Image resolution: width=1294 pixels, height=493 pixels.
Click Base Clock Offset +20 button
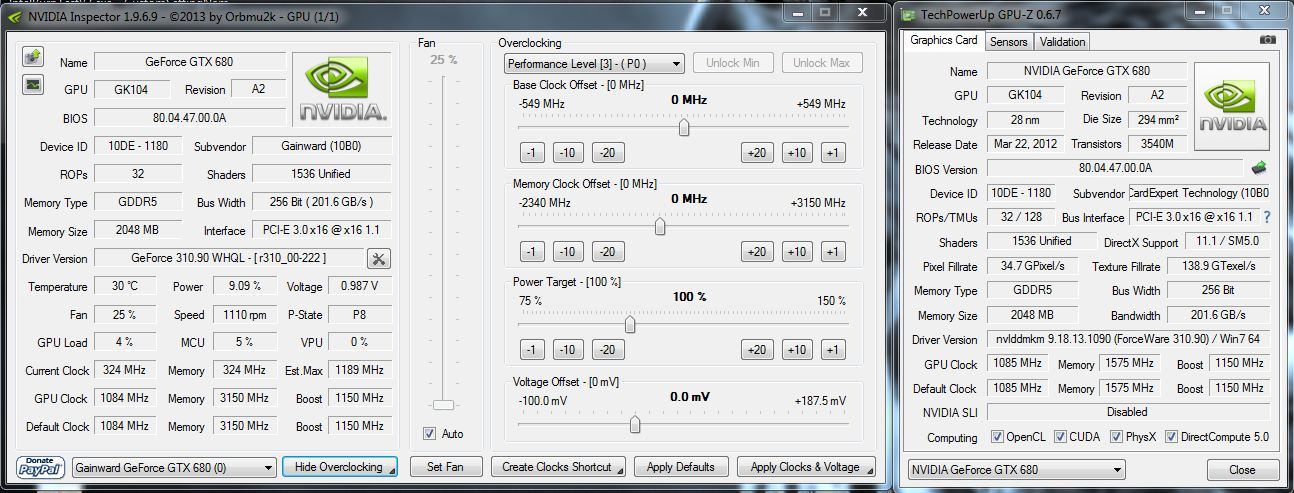(757, 153)
